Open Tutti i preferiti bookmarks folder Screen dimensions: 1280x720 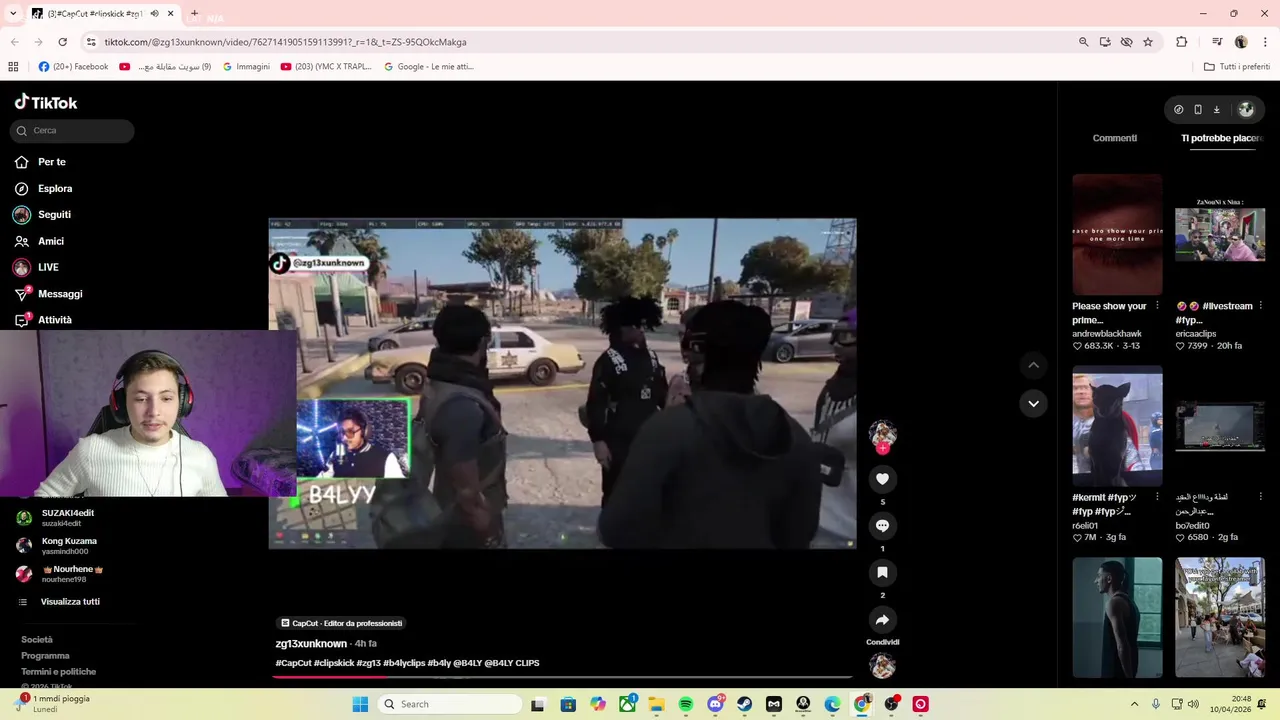point(1237,67)
